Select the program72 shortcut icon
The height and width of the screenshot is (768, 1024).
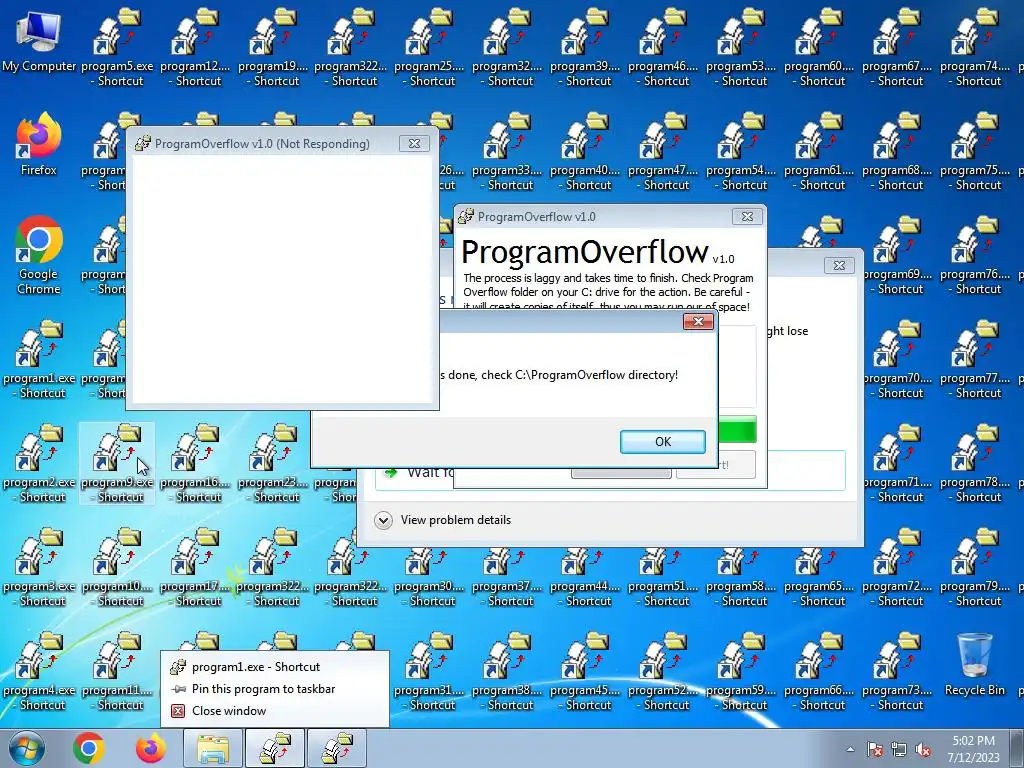click(x=897, y=568)
